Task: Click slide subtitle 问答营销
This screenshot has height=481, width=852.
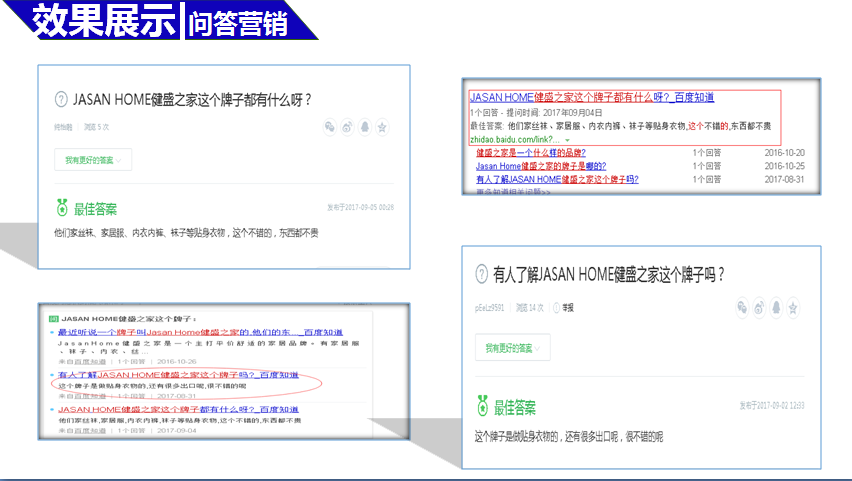Action: [237, 24]
